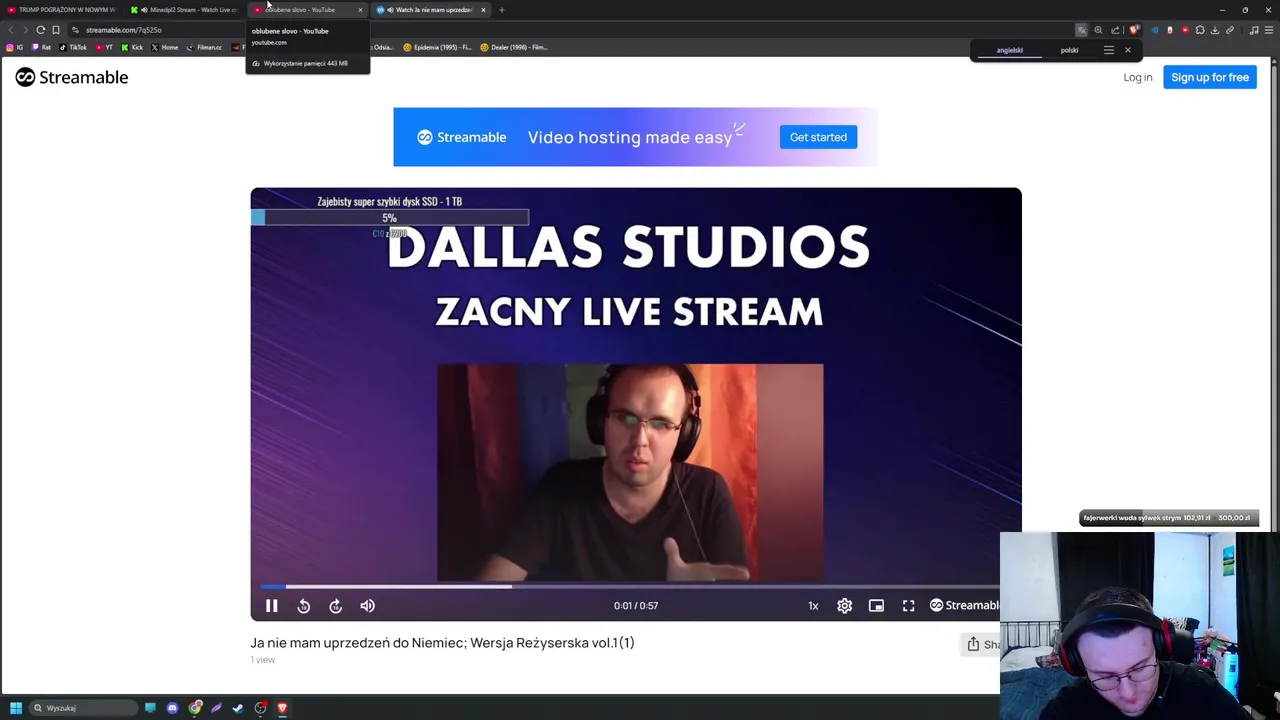Screen dimensions: 1280x720
Task: Open the Kick bookmark
Action: tap(132, 47)
